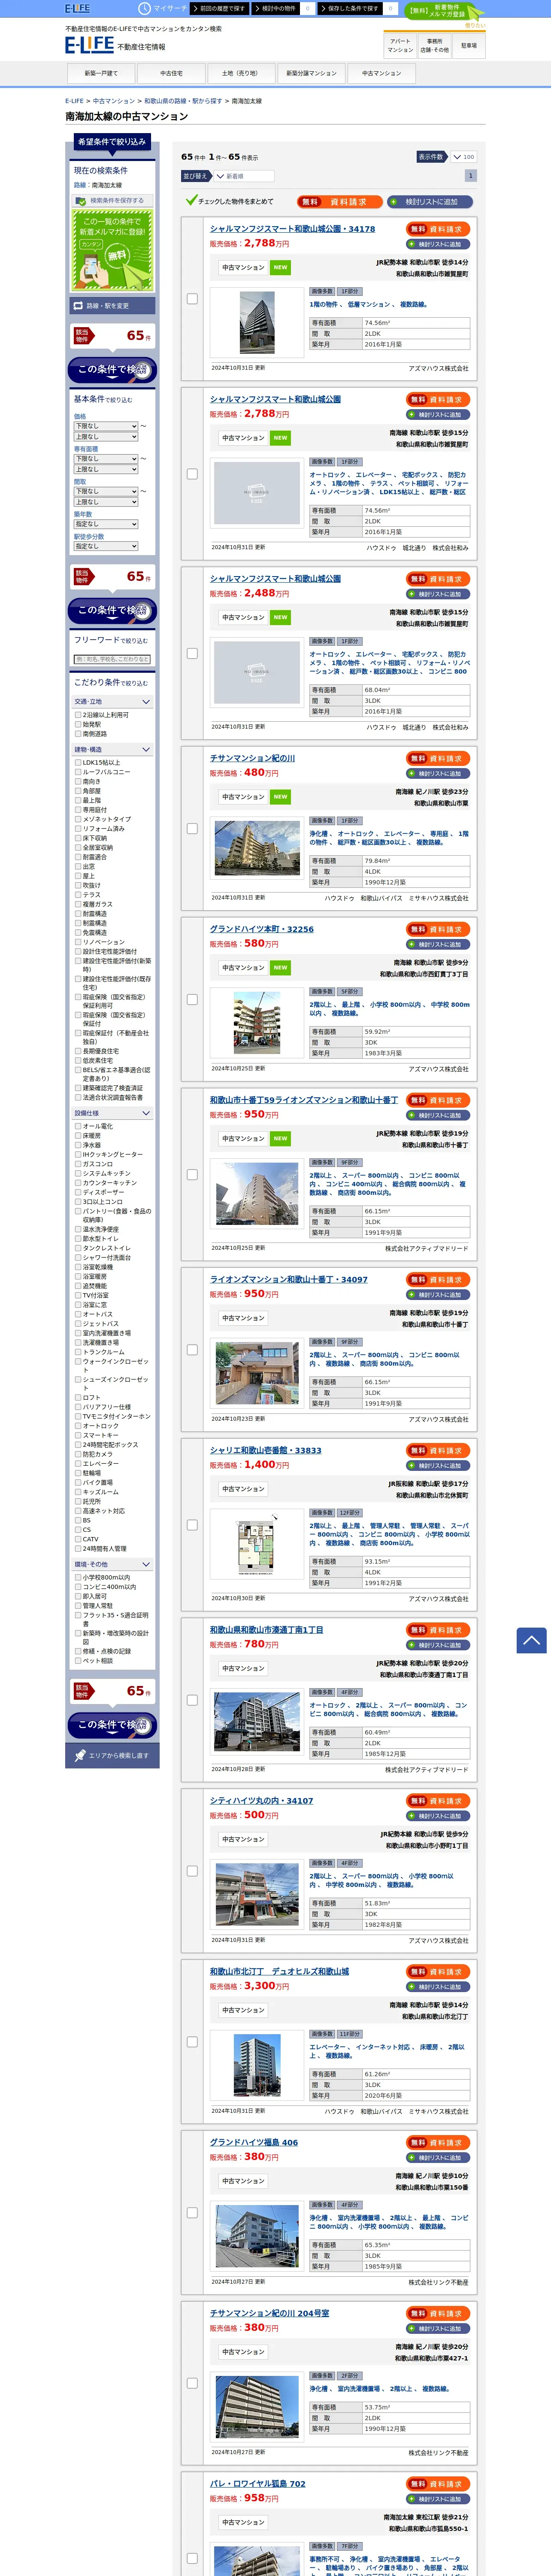Image resolution: width=551 pixels, height=2576 pixels.
Task: Click the E-LIFE site logo
Action: (x=89, y=45)
